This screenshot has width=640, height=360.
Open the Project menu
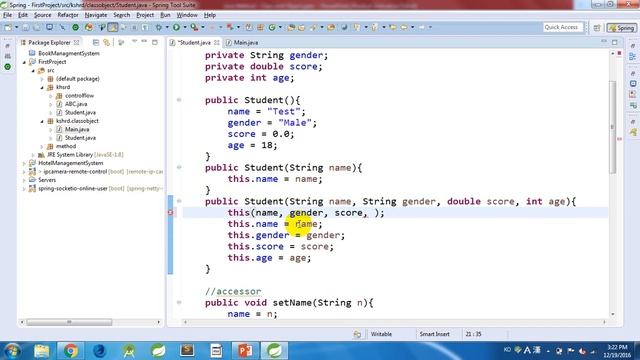pyautogui.click(x=145, y=15)
